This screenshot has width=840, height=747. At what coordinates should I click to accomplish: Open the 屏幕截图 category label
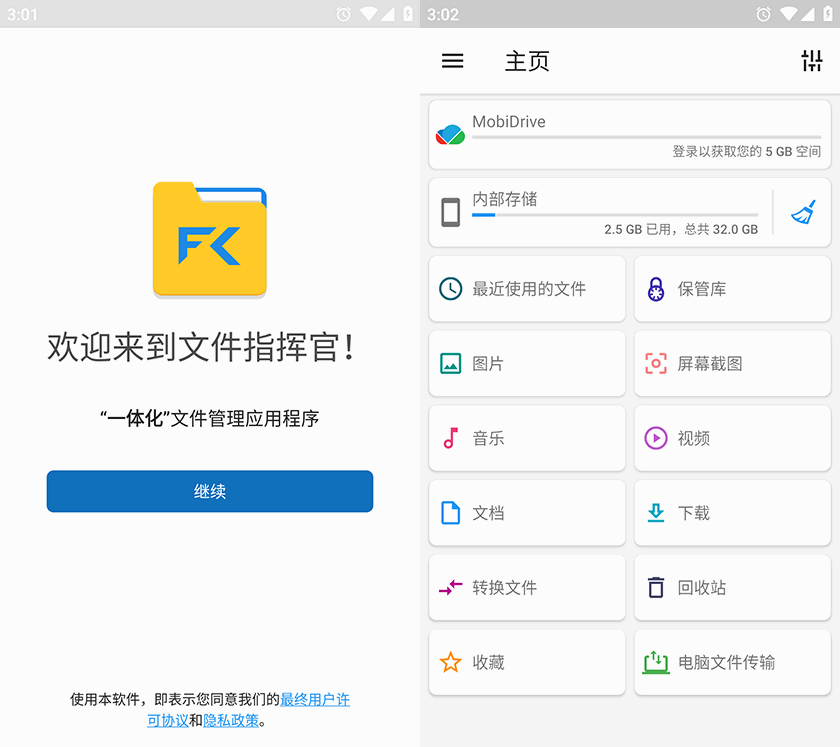710,363
